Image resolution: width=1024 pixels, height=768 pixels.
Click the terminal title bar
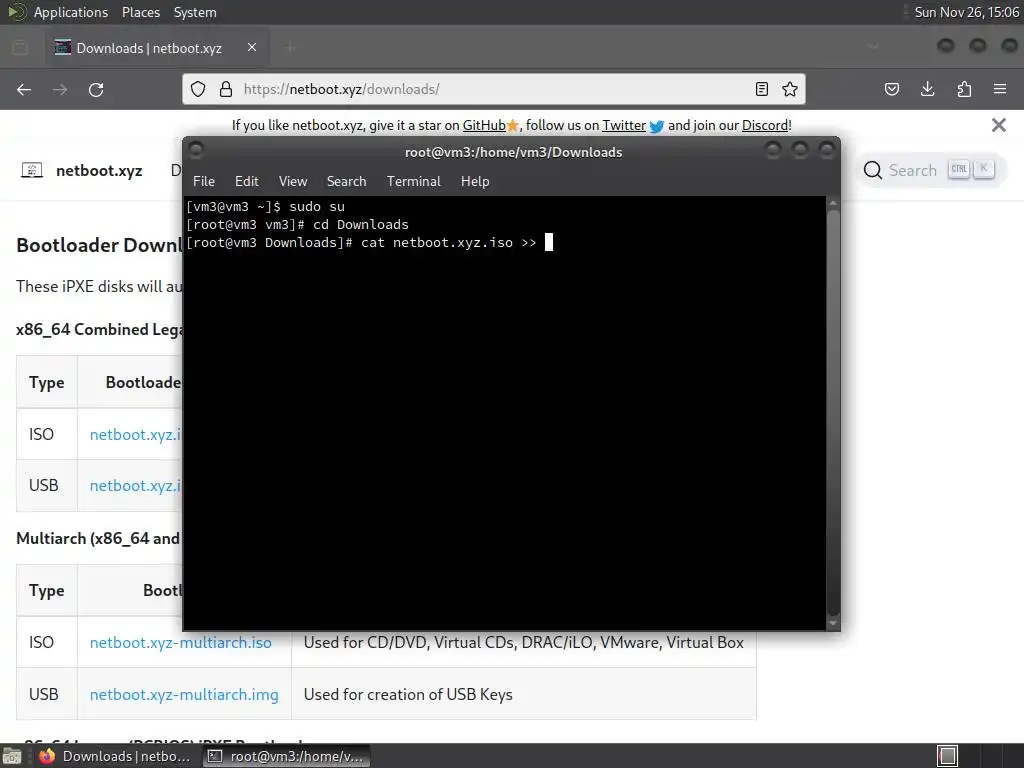(513, 152)
